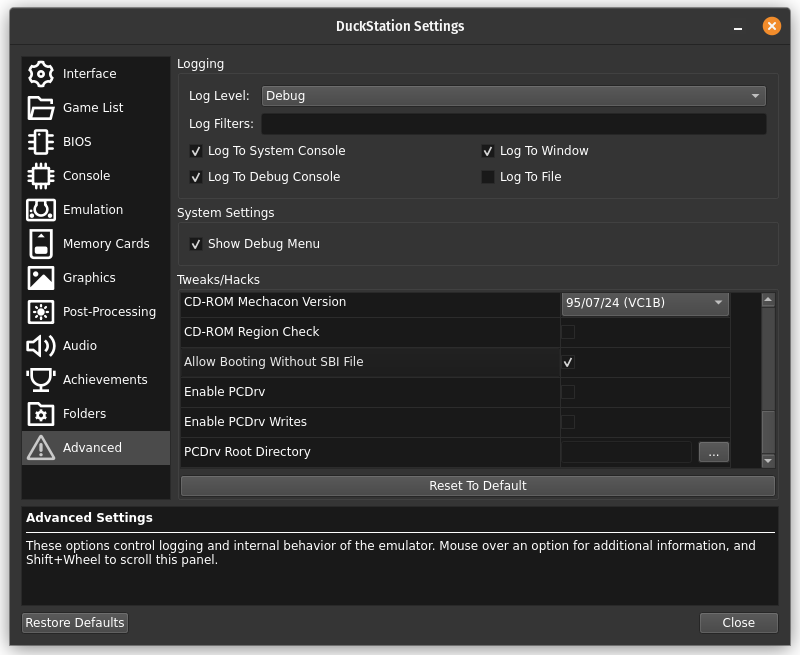
Task: Minimize the DuckStation Settings window
Action: tap(738, 28)
